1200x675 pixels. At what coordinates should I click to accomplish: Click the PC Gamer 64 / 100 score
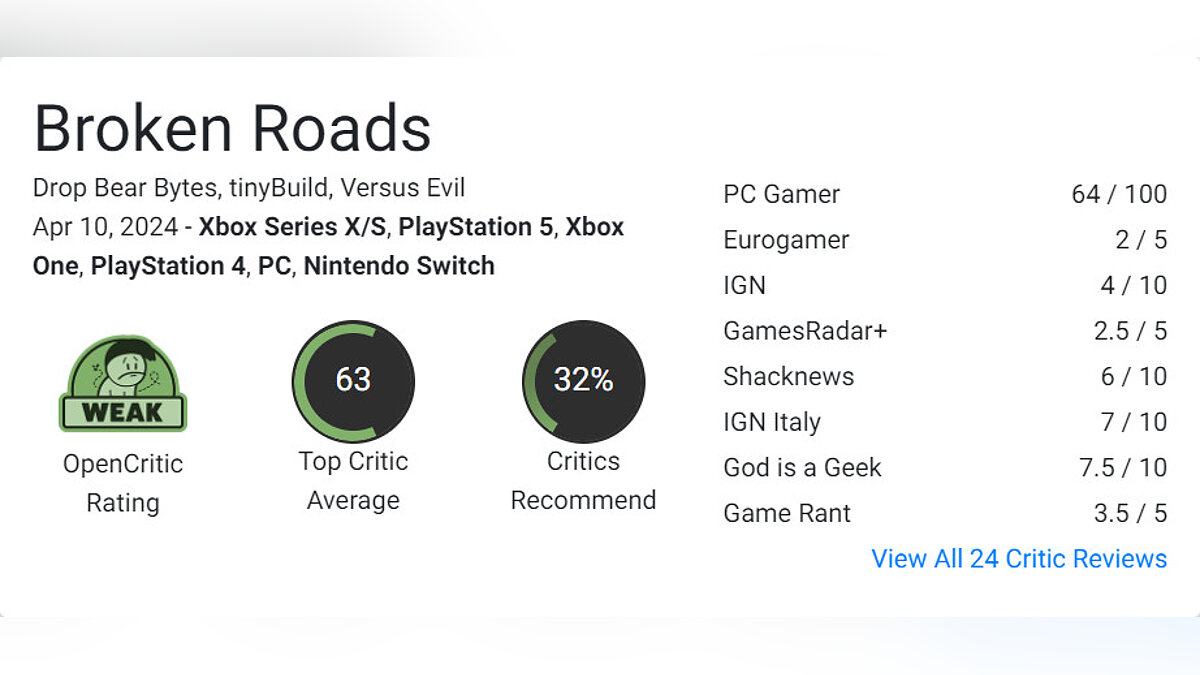point(1118,194)
